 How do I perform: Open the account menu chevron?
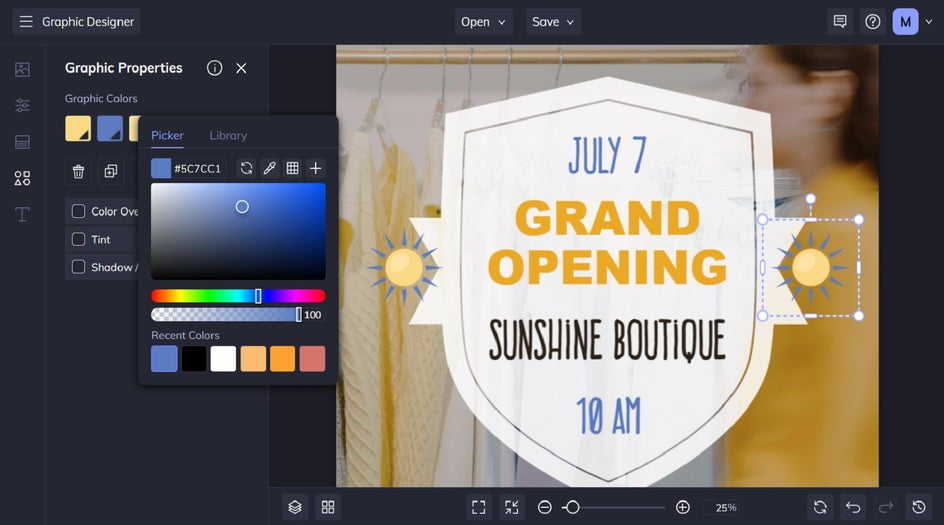(x=929, y=22)
